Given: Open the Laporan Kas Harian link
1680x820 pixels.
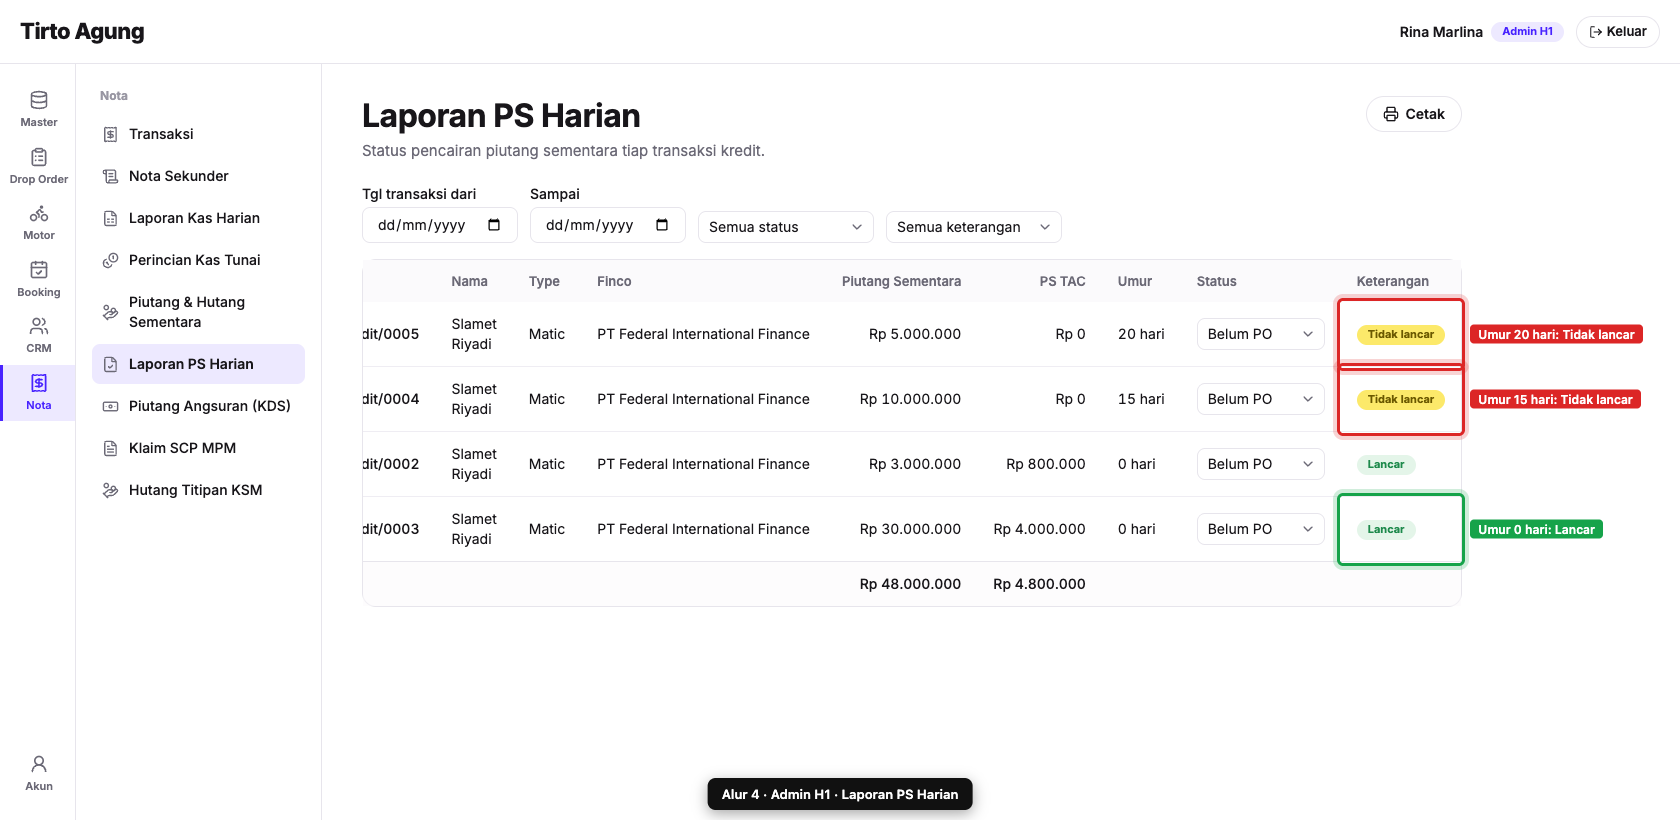Looking at the screenshot, I should (198, 218).
